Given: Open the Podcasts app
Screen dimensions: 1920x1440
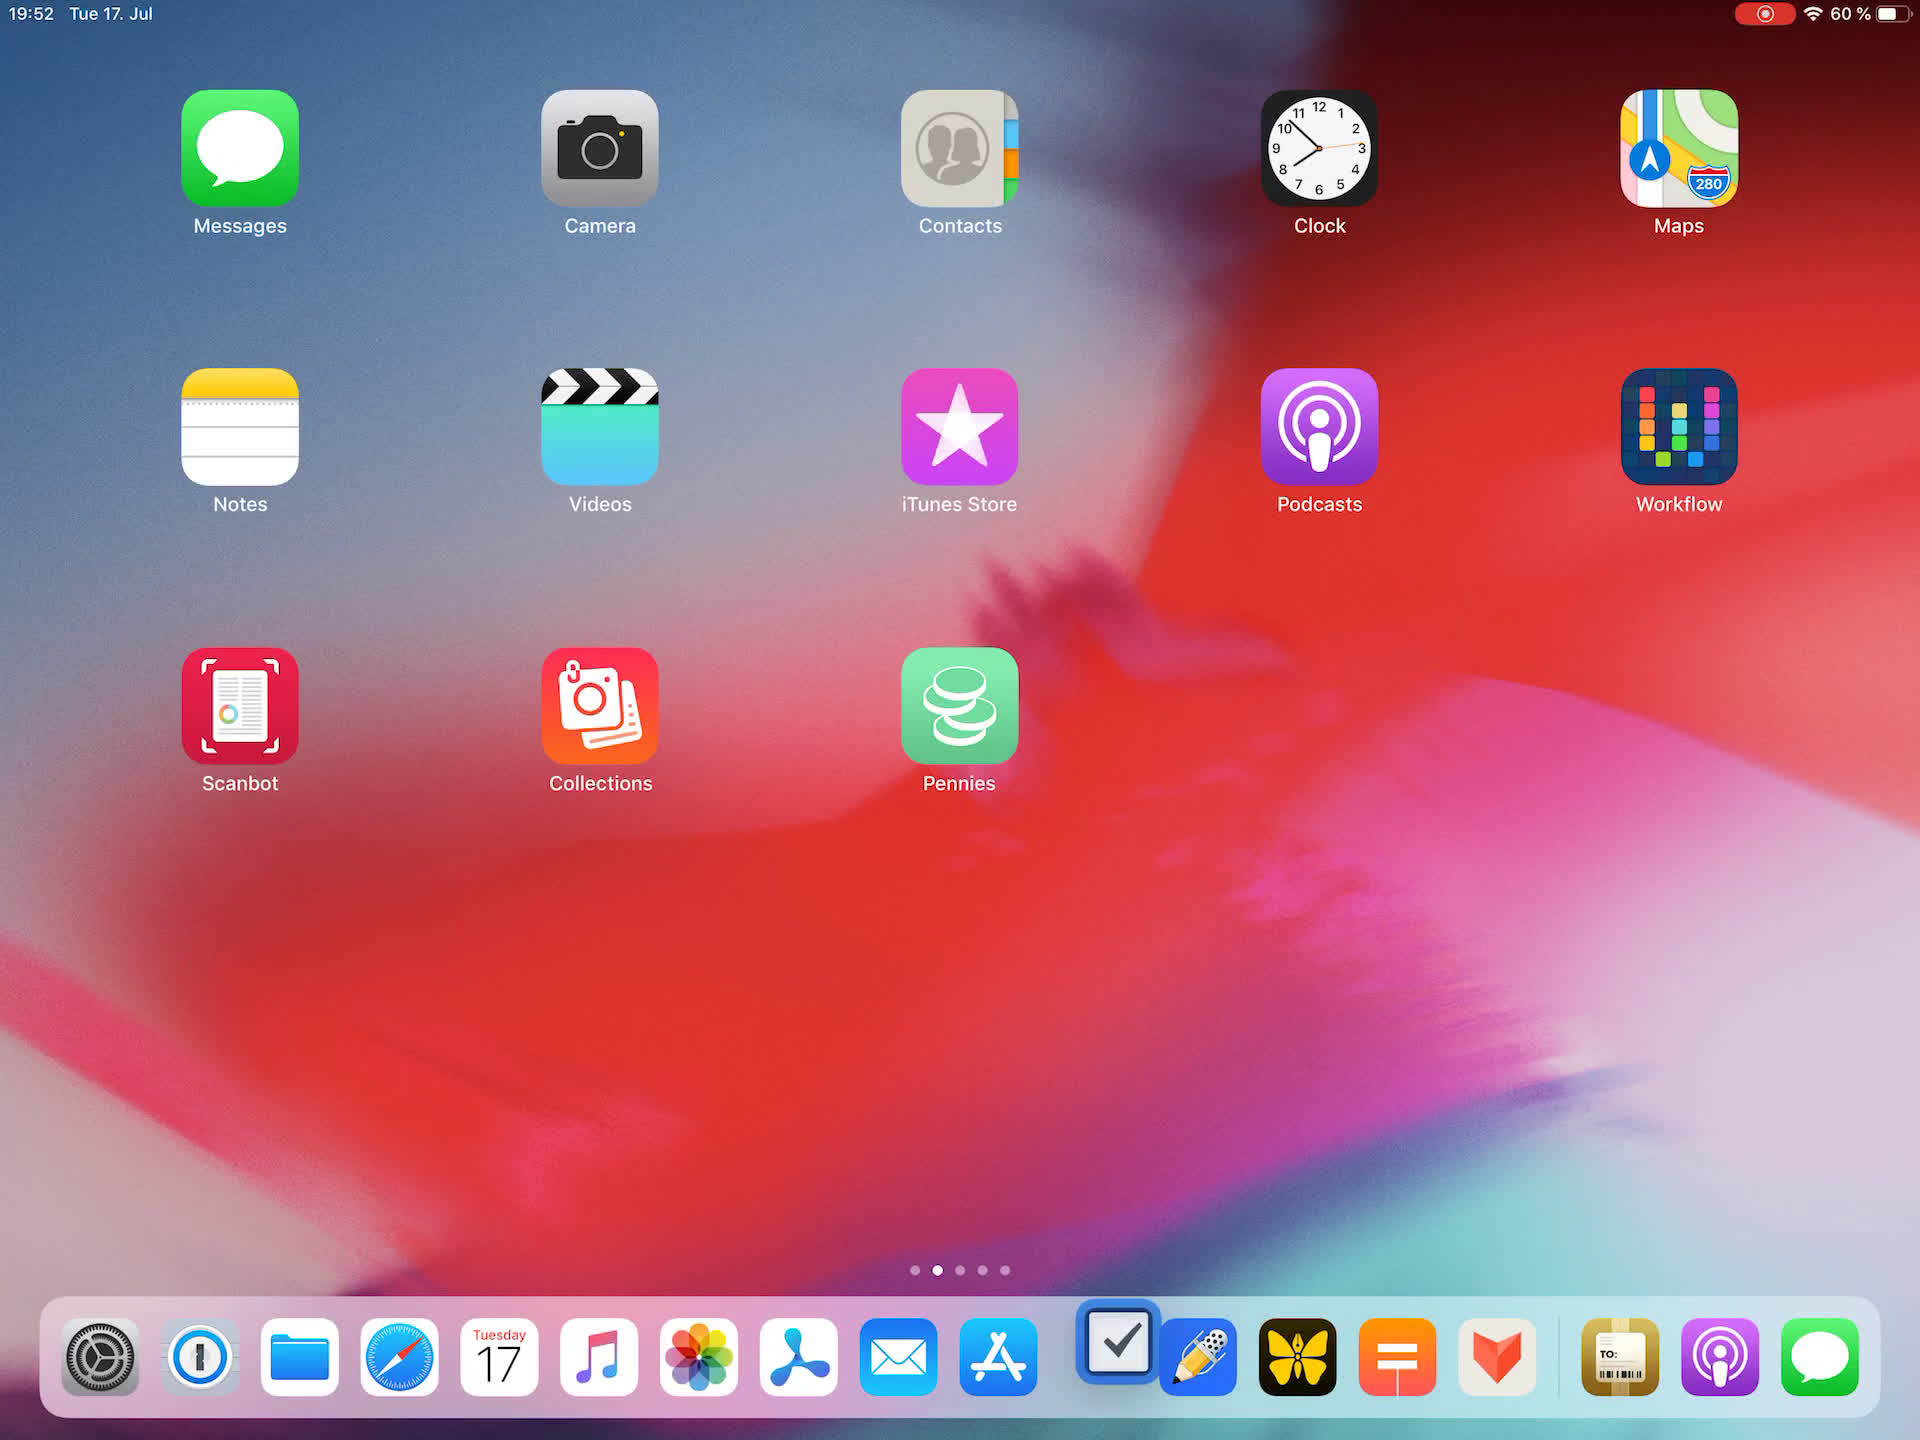Looking at the screenshot, I should (1319, 427).
